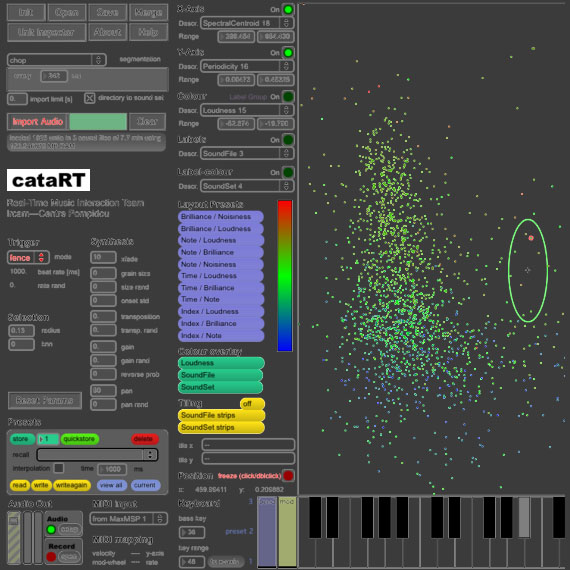Click the keyboard bend strip
The image size is (570, 570).
267,531
